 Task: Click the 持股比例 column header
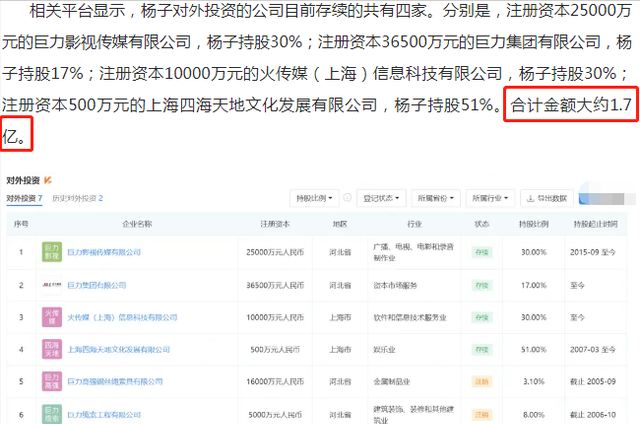[533, 224]
